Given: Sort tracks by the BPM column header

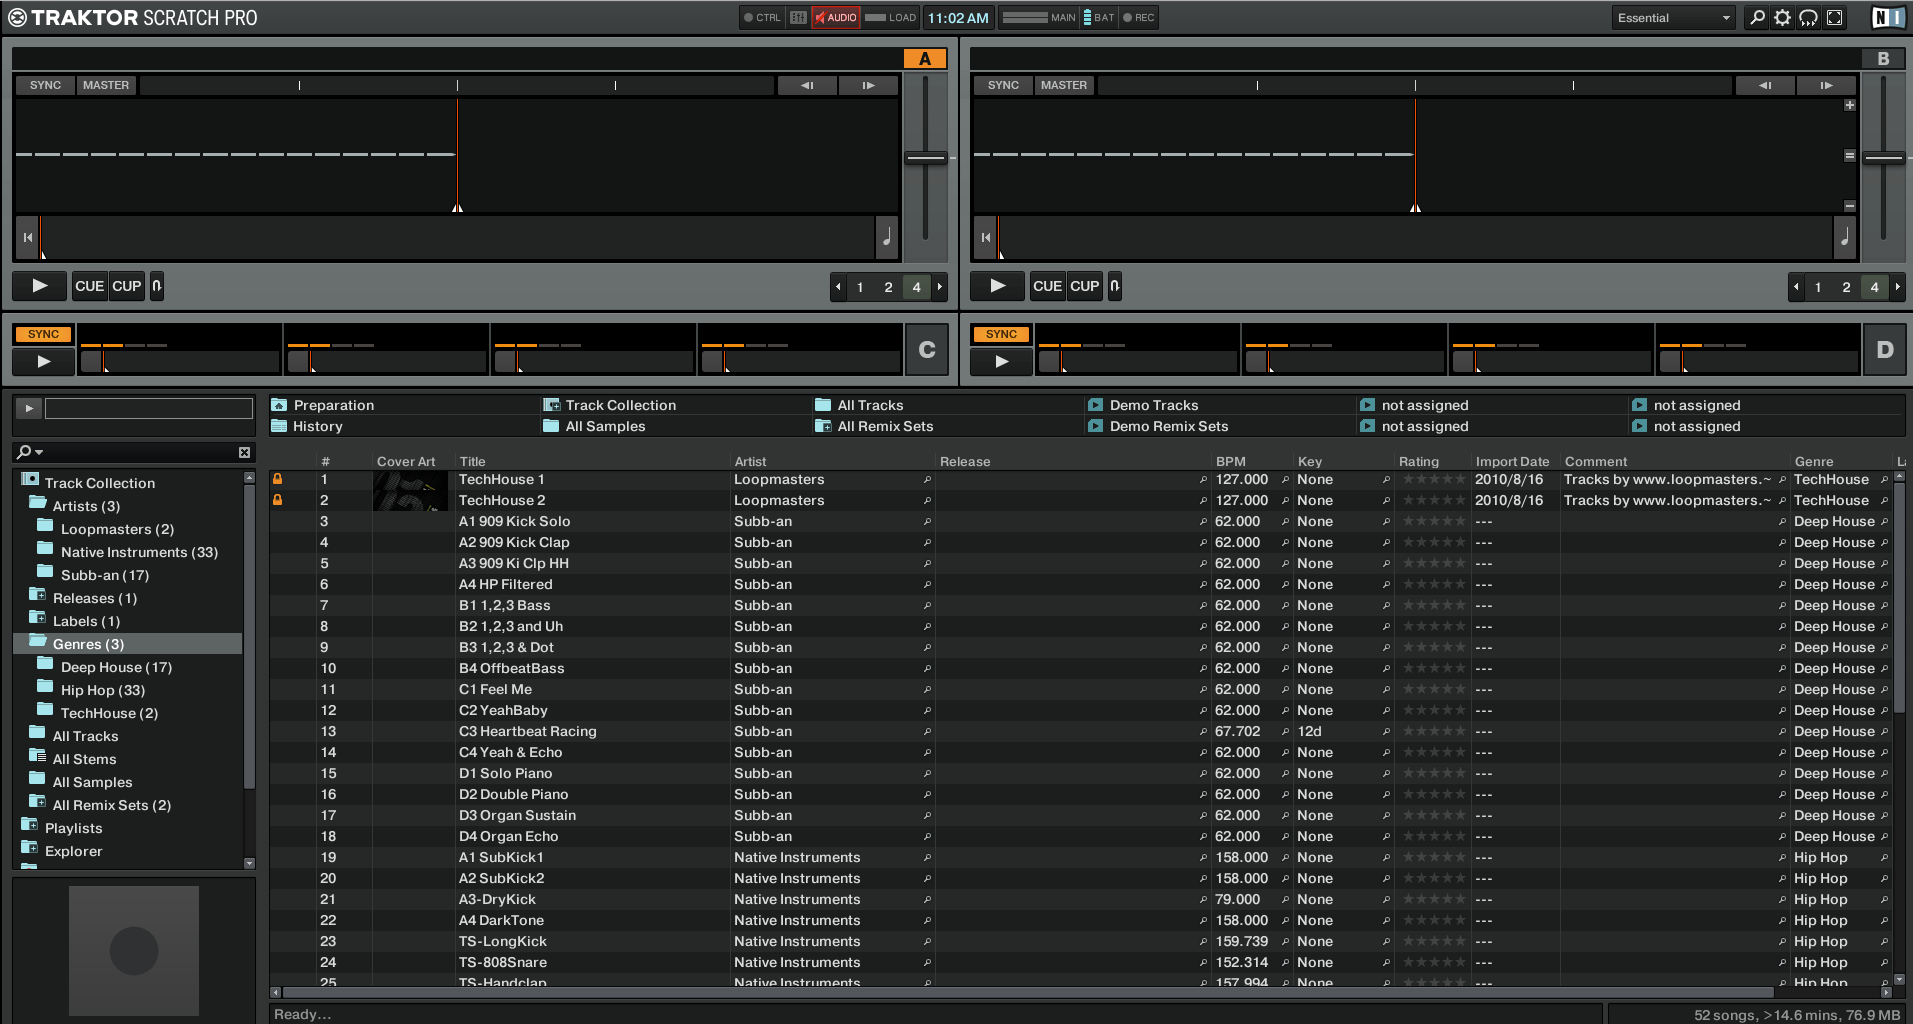Looking at the screenshot, I should tap(1231, 461).
